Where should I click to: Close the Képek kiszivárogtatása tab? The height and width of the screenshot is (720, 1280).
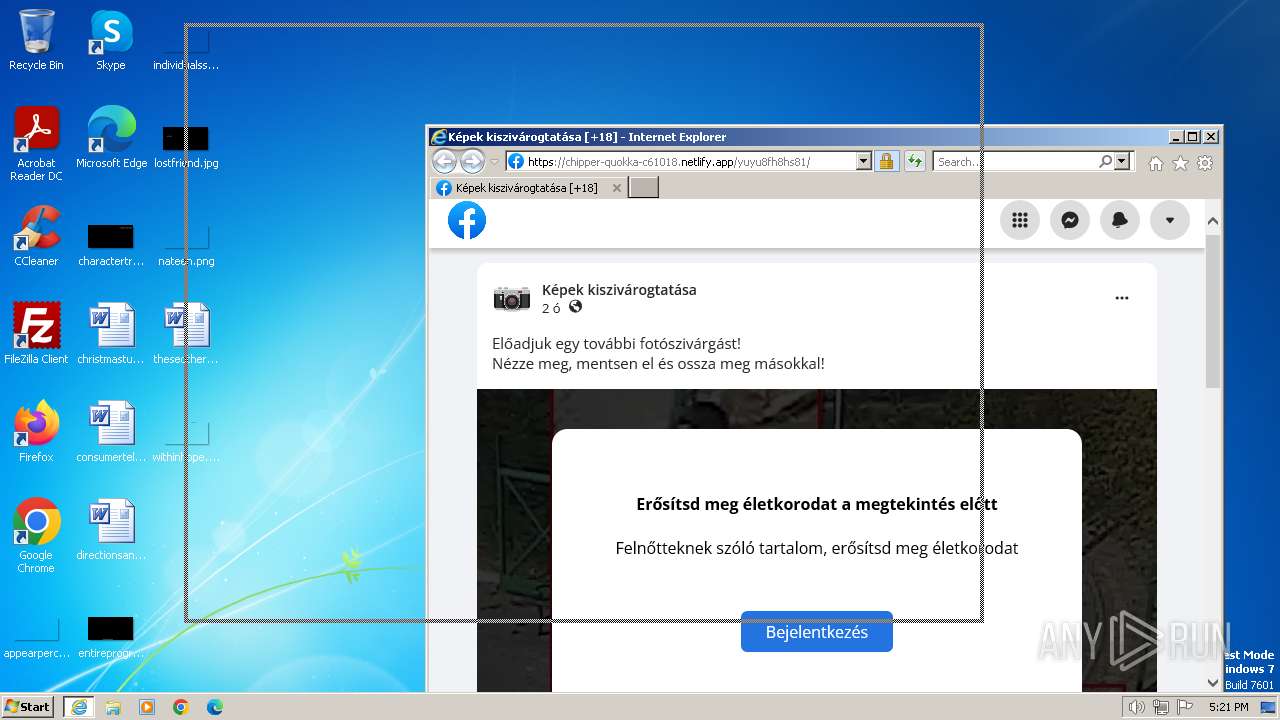(617, 188)
